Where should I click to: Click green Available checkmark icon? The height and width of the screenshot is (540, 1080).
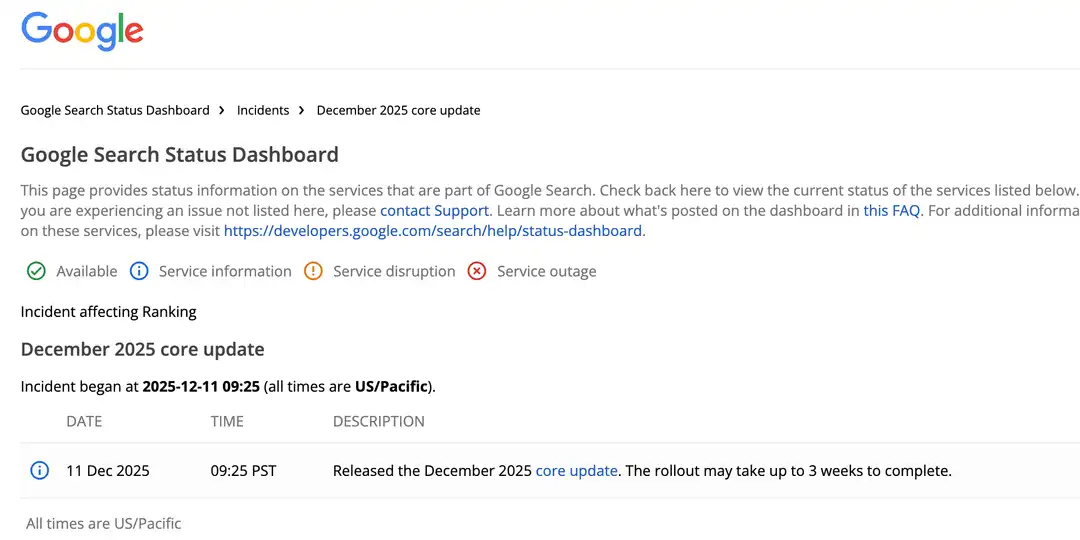coord(36,271)
